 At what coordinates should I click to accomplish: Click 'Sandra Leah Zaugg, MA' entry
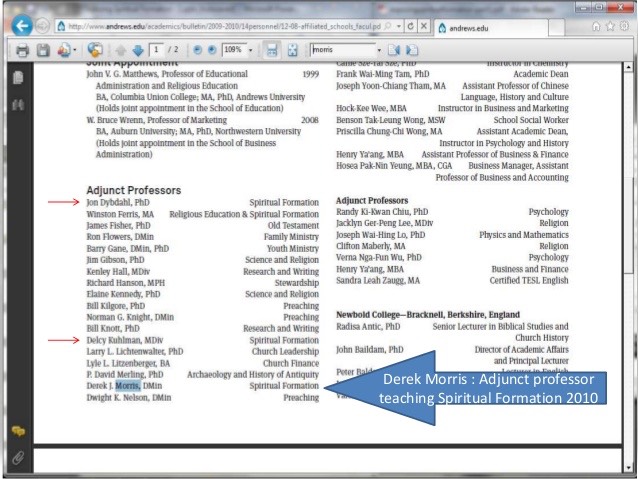[378, 280]
